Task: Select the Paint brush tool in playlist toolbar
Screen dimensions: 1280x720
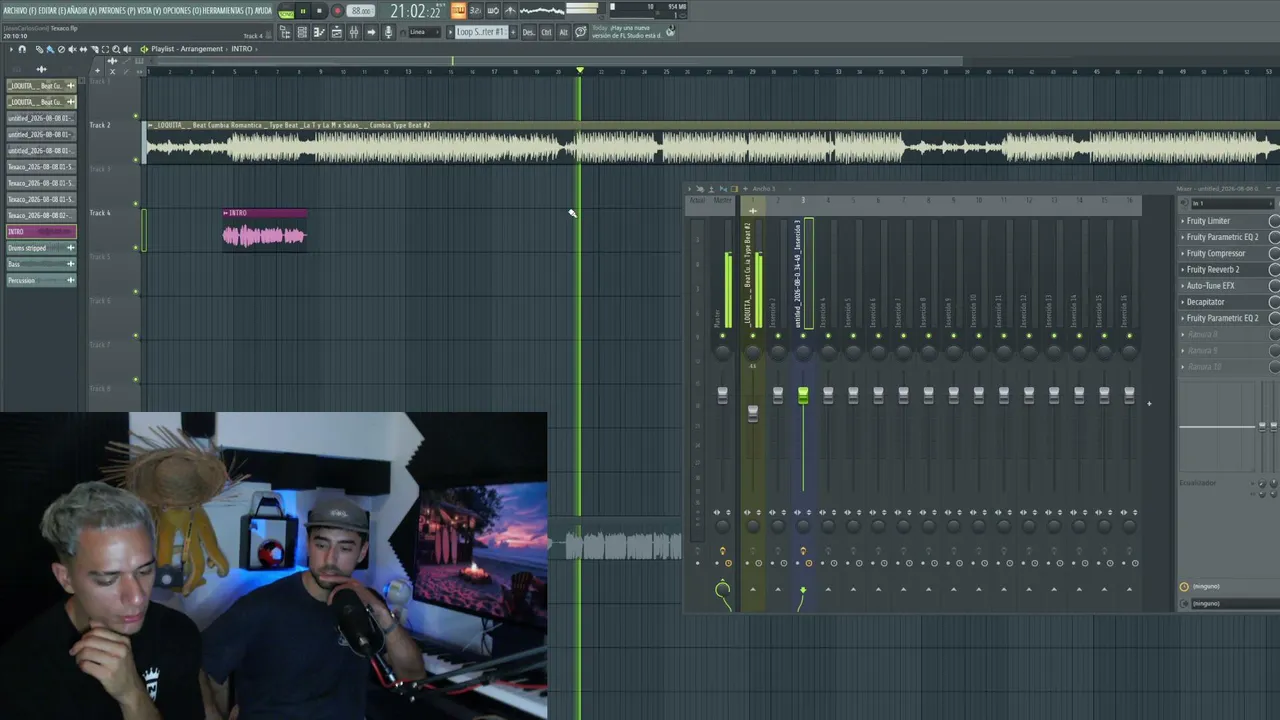Action: tap(50, 49)
